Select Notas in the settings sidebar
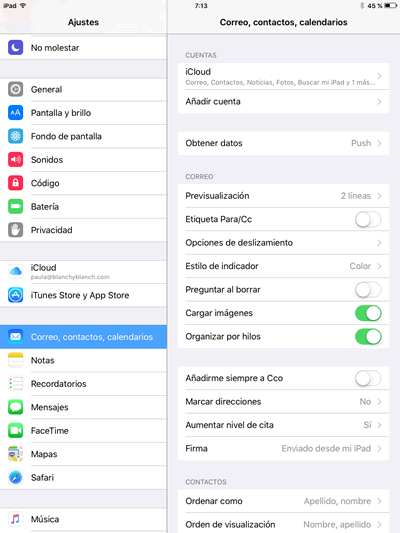The height and width of the screenshot is (533, 400). point(83,360)
